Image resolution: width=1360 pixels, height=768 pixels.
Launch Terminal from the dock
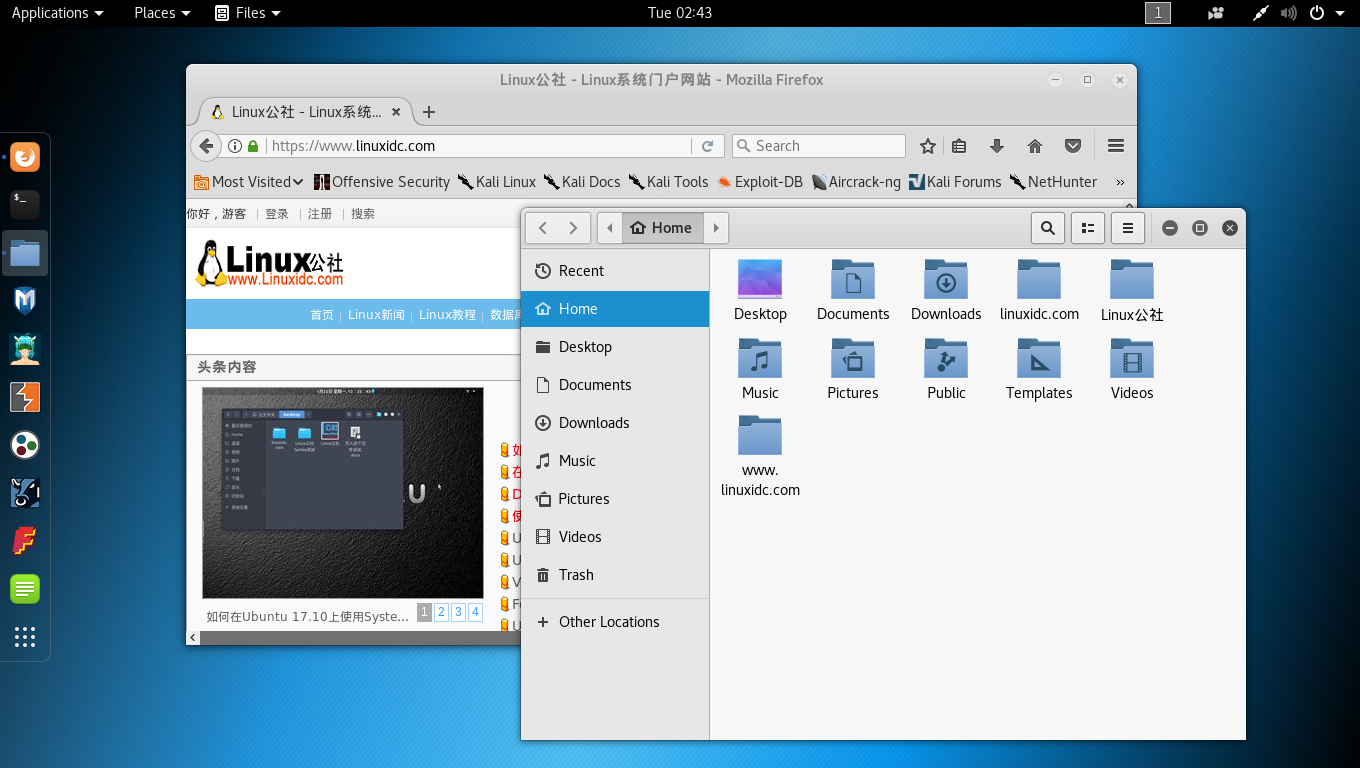tap(25, 205)
